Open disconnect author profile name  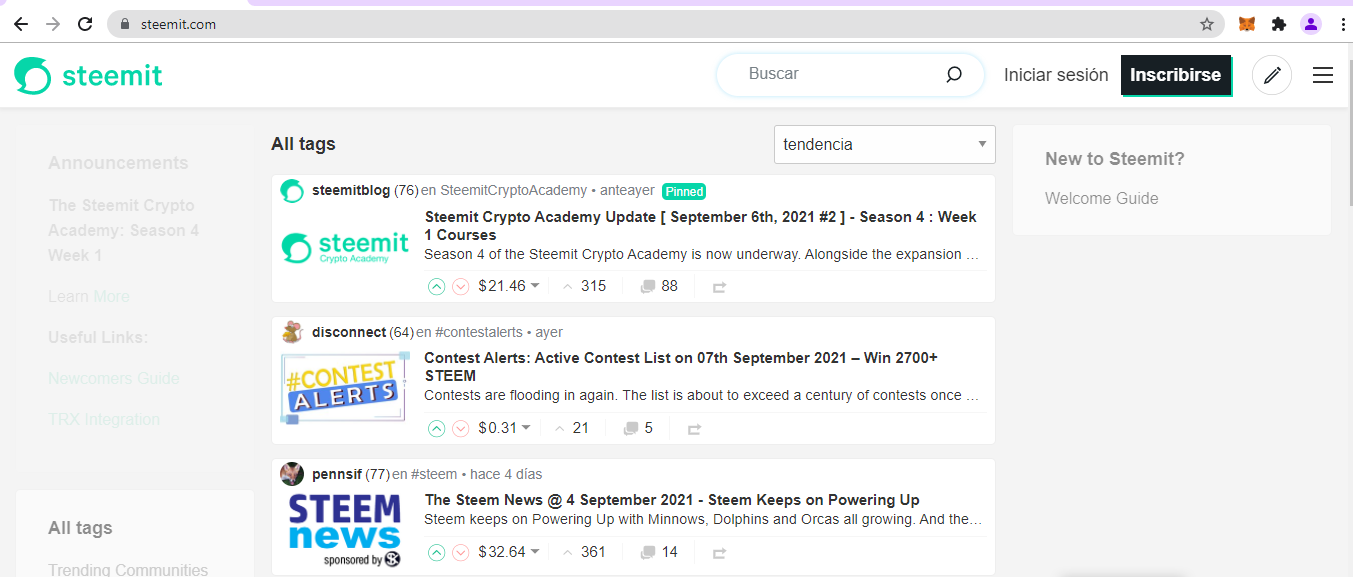pyautogui.click(x=349, y=332)
